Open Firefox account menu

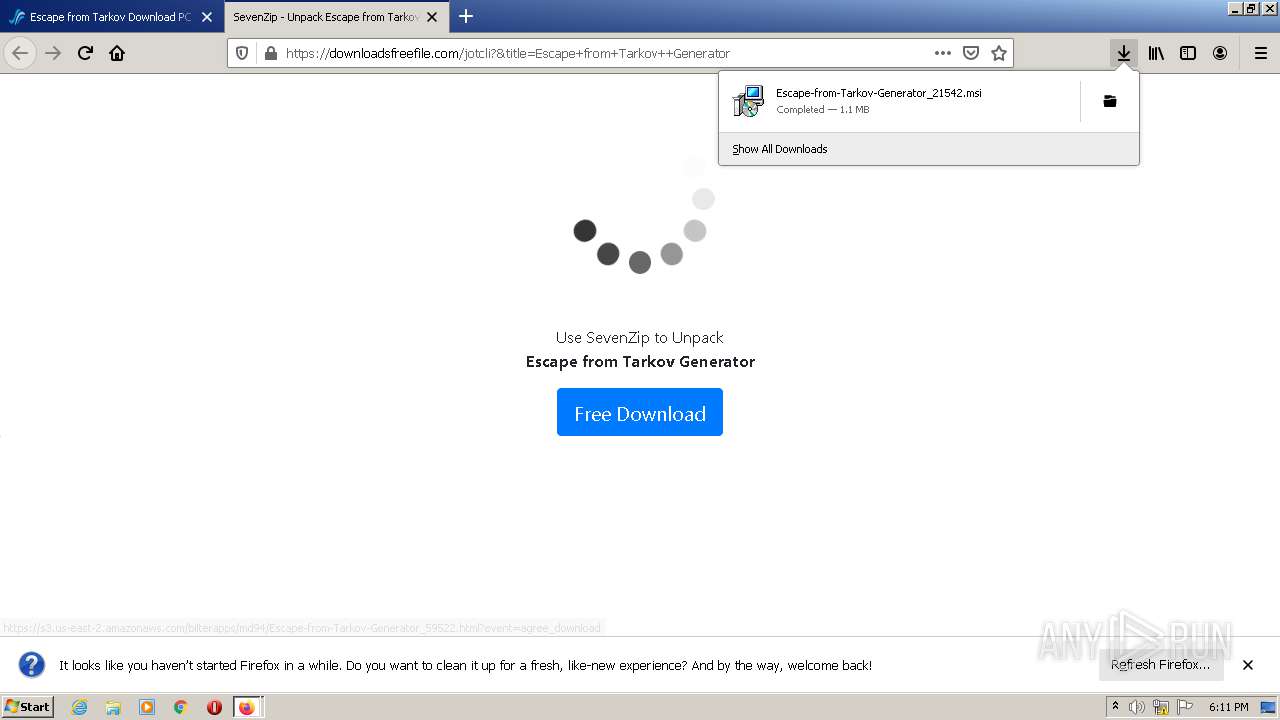1220,53
